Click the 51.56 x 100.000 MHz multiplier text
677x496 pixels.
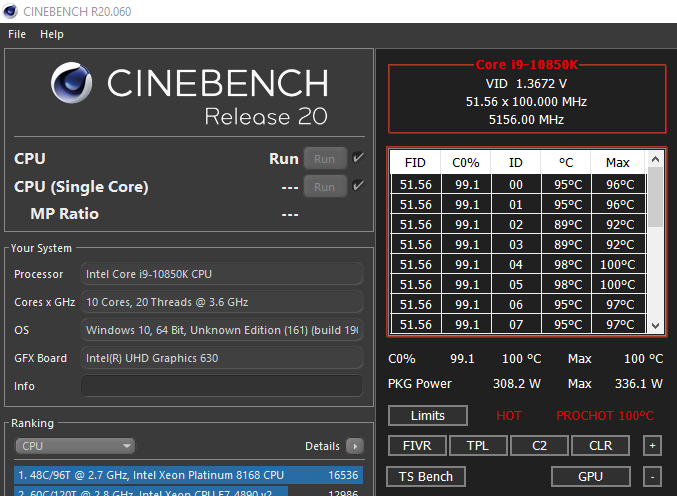(x=526, y=101)
